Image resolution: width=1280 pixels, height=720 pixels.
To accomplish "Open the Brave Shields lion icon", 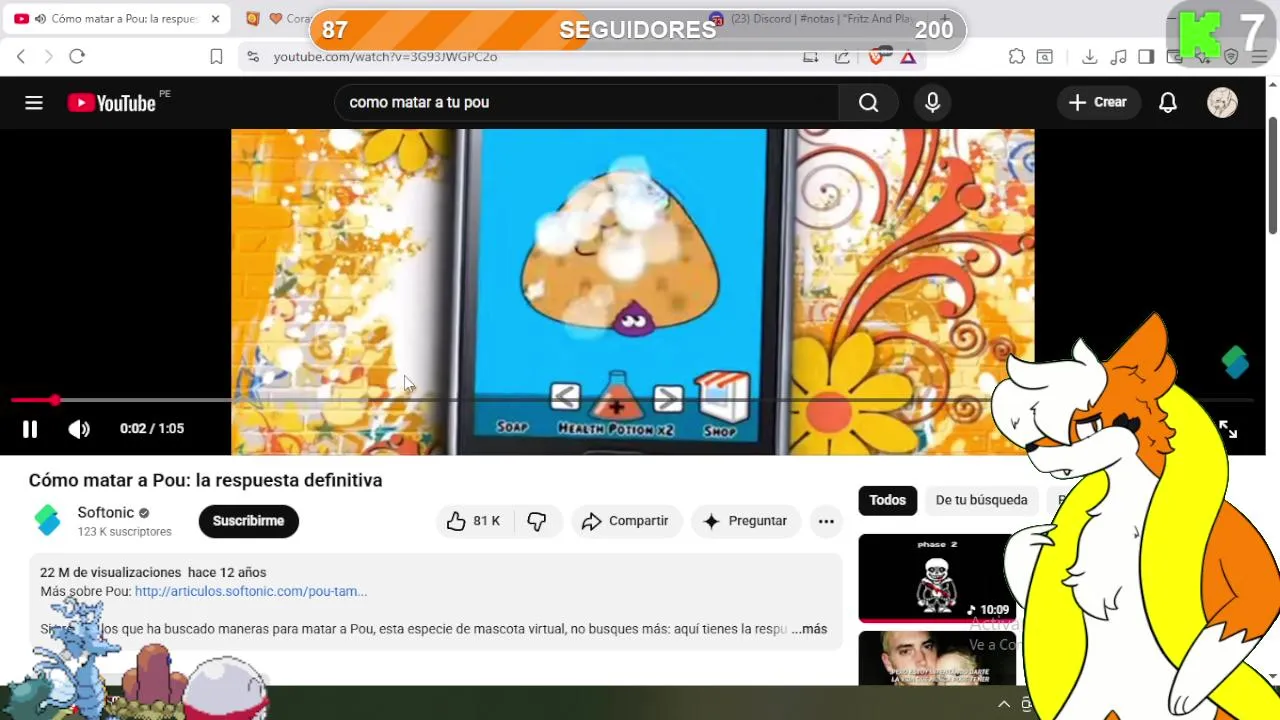I will click(877, 57).
